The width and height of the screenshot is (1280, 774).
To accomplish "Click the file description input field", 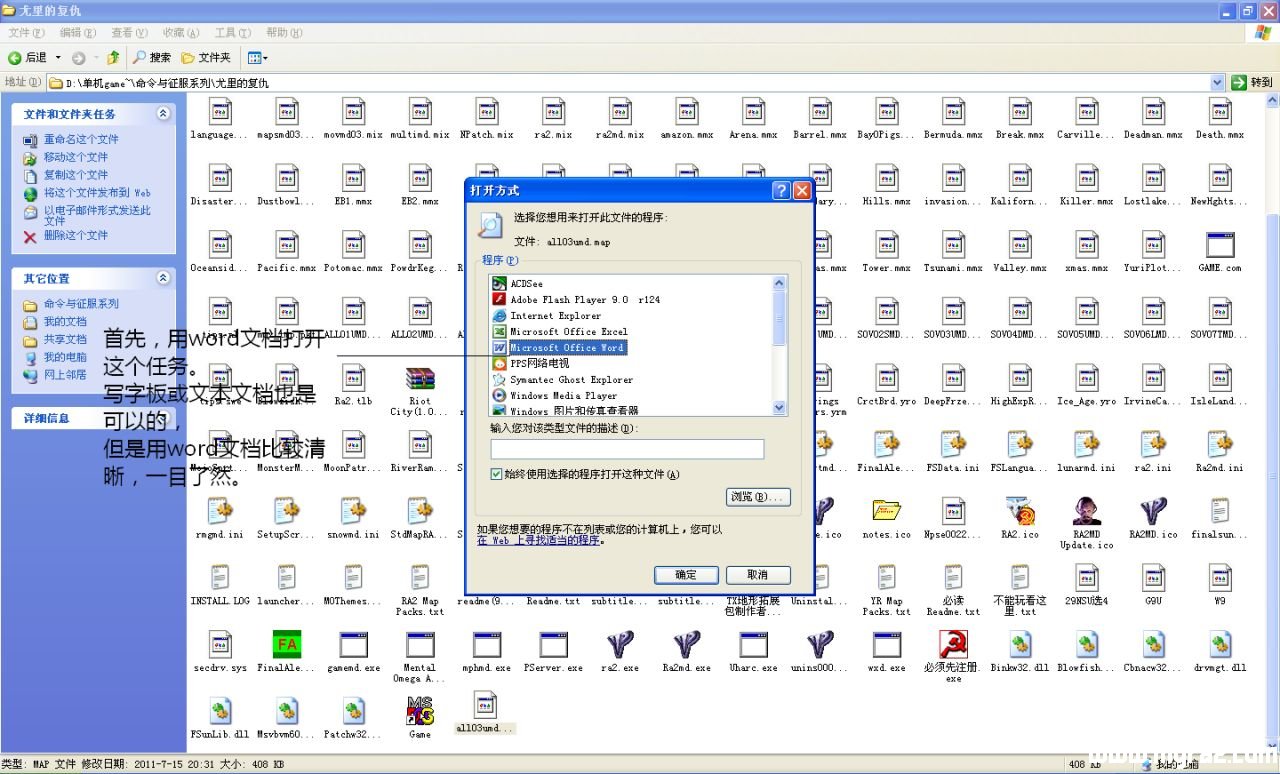I will click(627, 449).
